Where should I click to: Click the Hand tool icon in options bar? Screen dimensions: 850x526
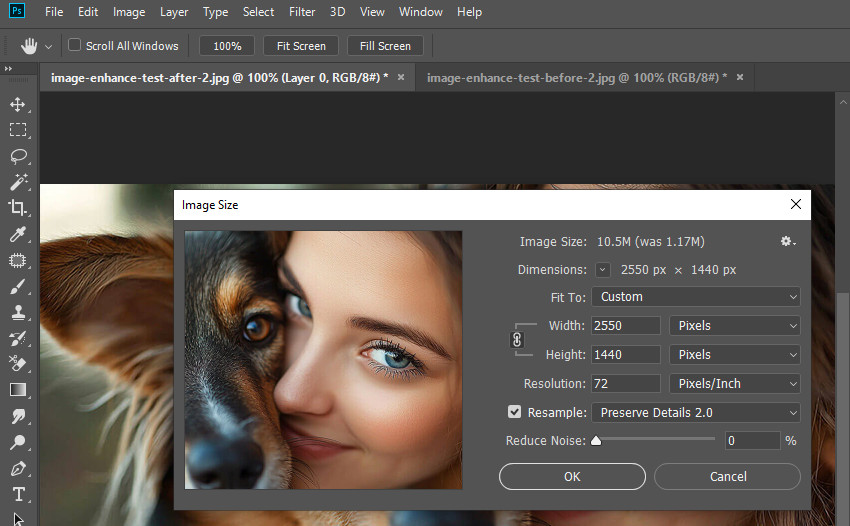pyautogui.click(x=29, y=46)
